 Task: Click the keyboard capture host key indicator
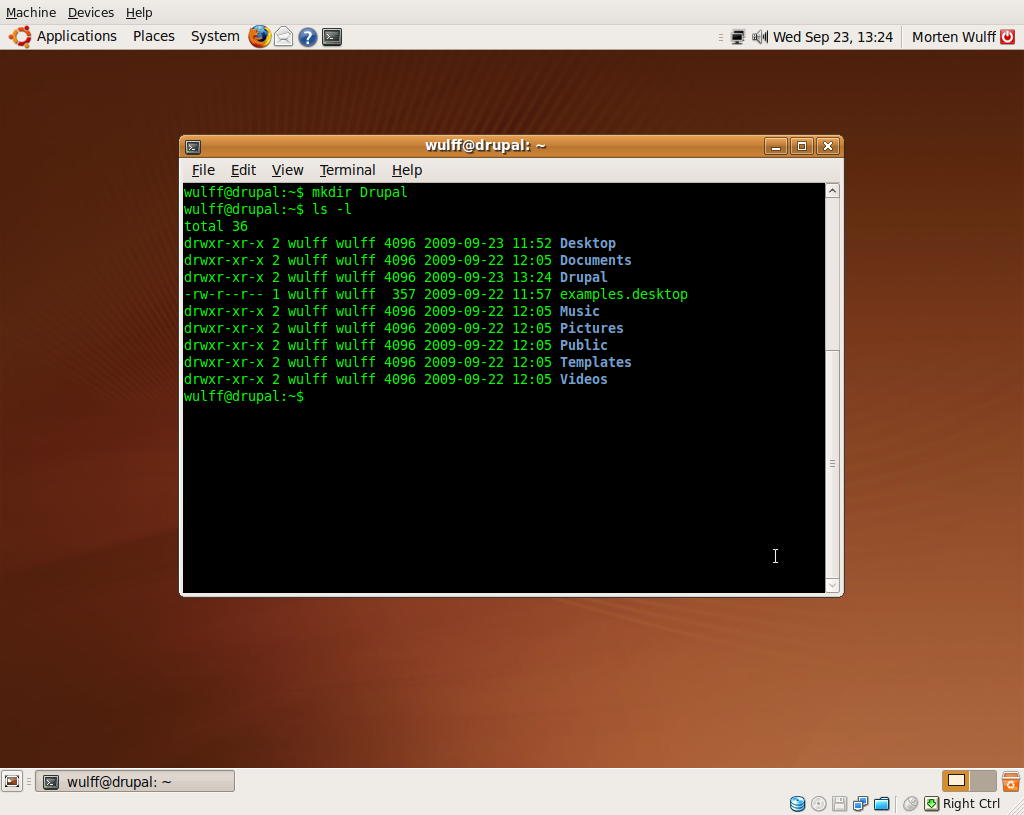click(932, 804)
